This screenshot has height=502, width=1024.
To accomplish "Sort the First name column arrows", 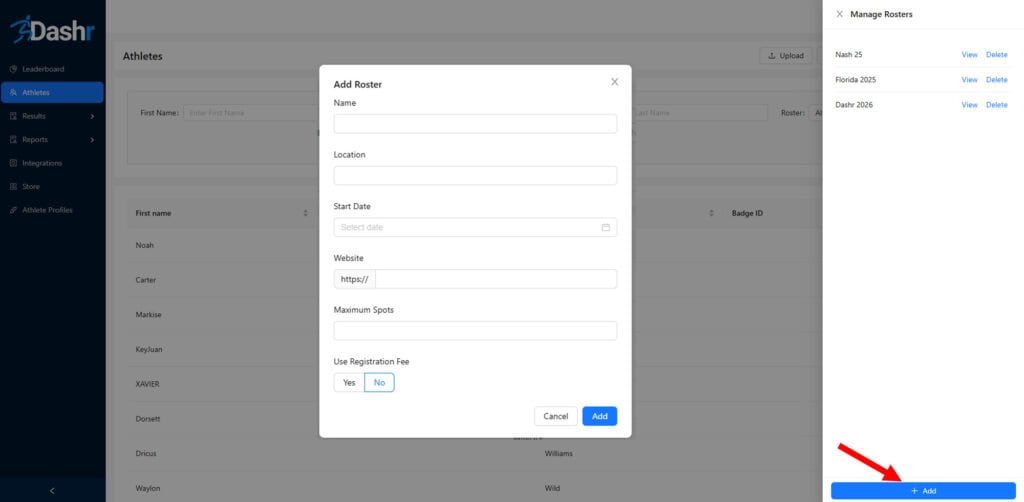I will 306,213.
